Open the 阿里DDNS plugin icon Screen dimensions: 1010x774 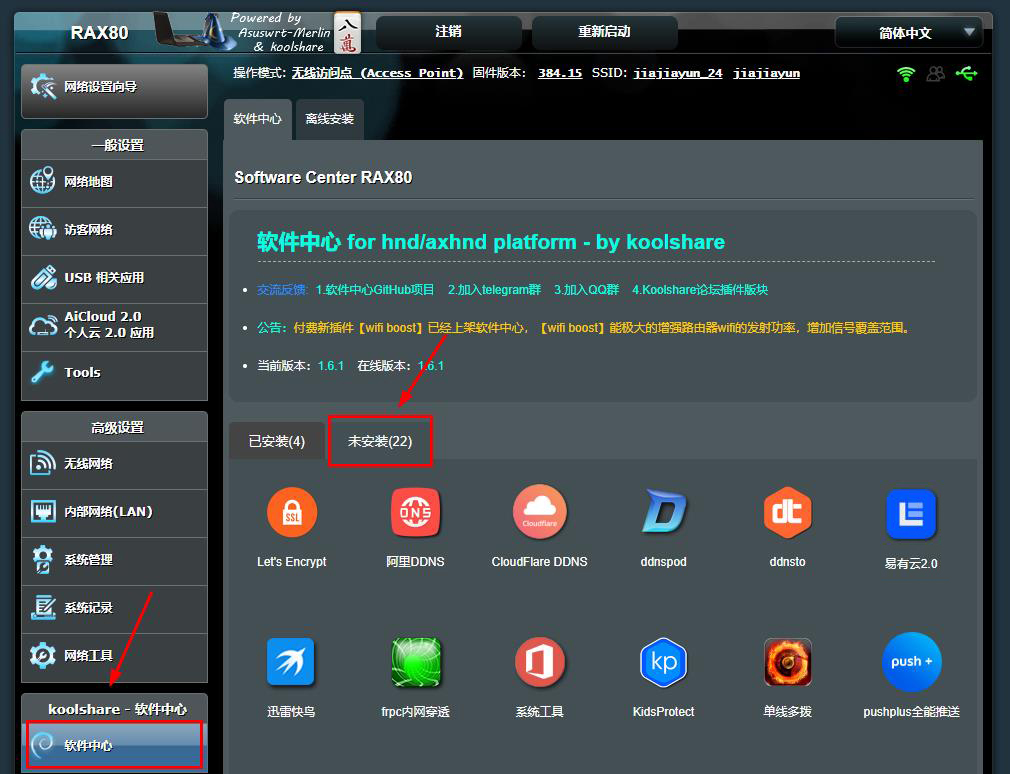415,513
